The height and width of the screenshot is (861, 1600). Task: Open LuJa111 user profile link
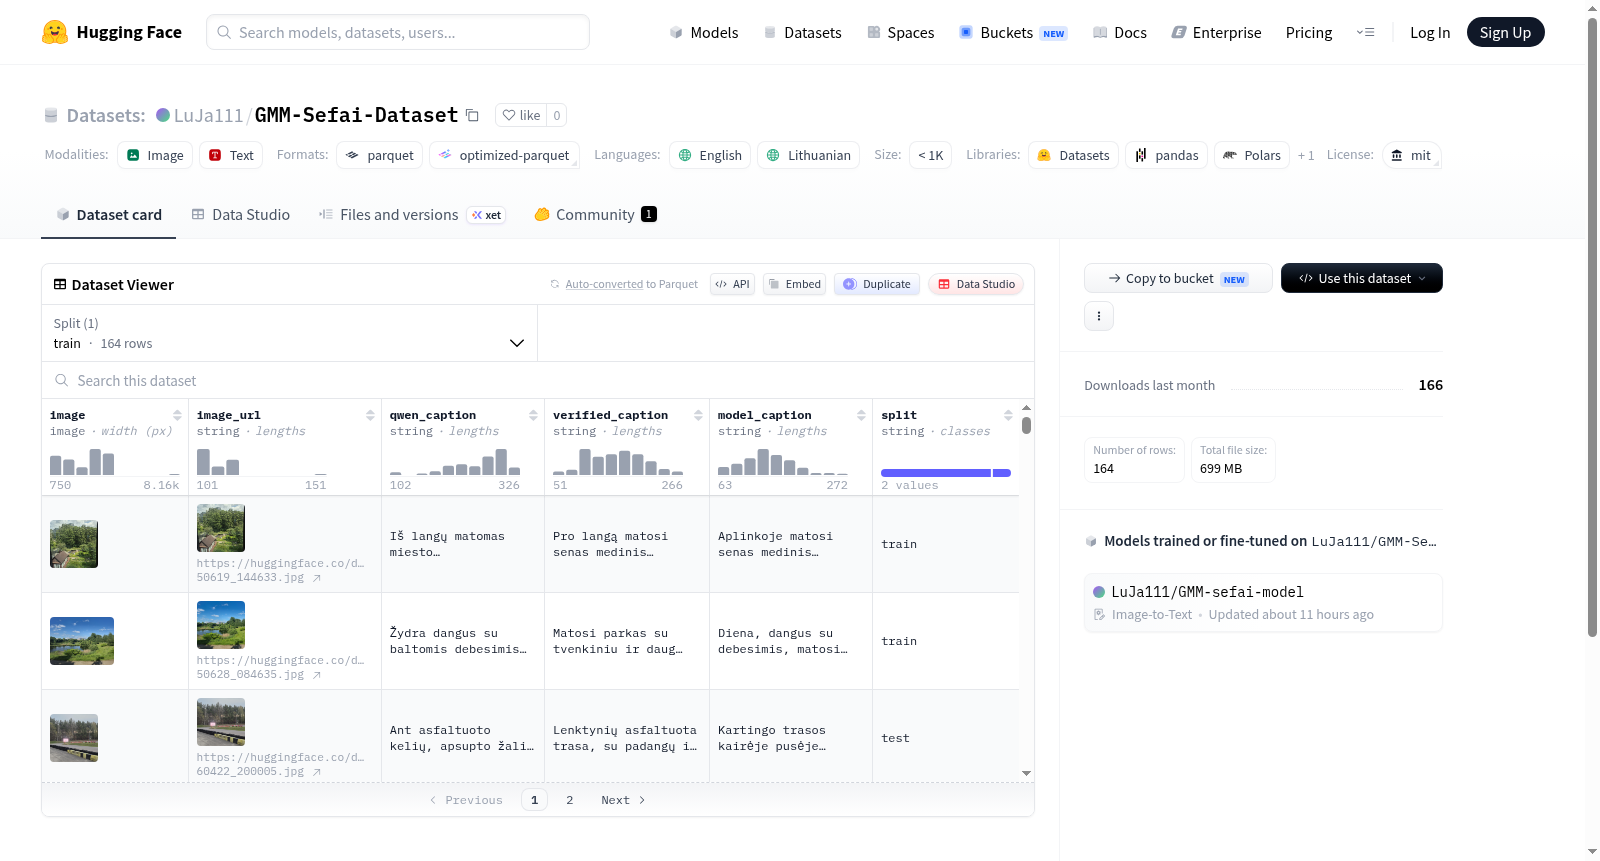(x=208, y=115)
